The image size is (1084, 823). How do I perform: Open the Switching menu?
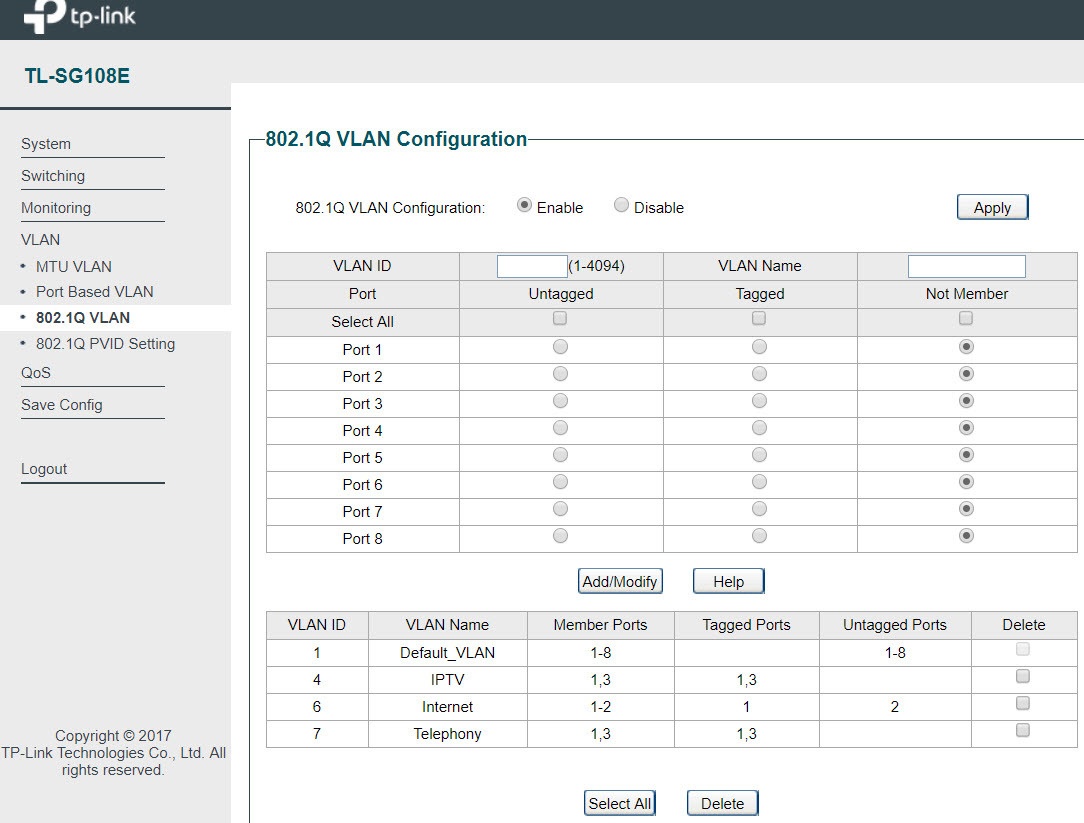click(x=53, y=176)
